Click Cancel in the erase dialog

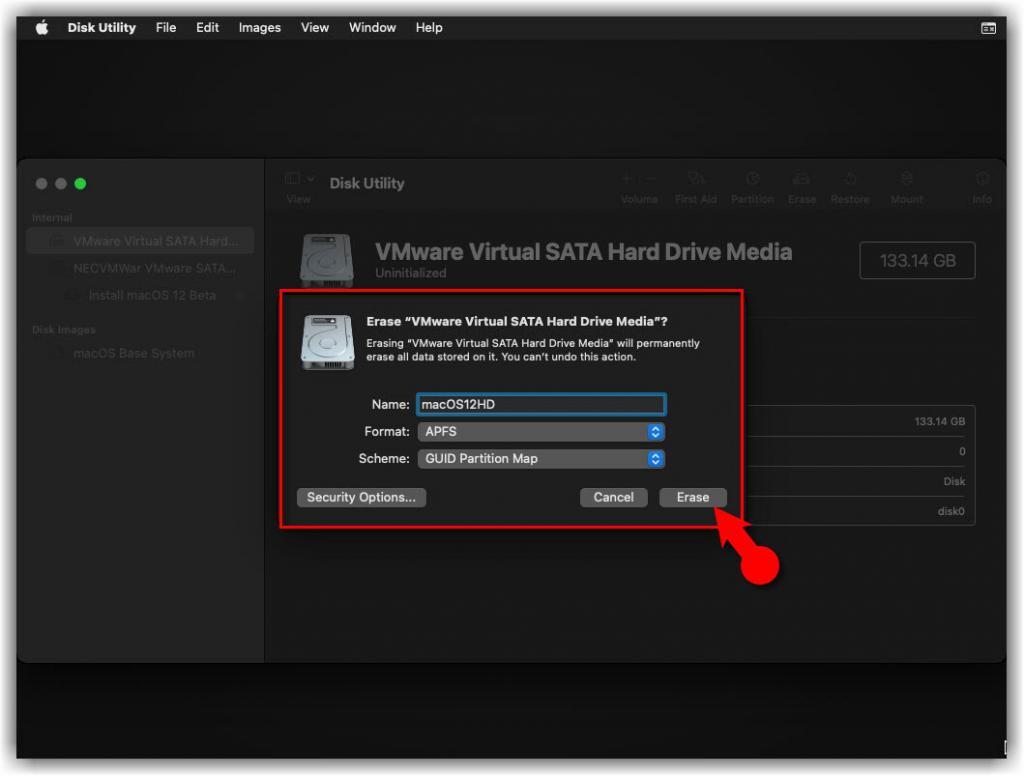(613, 497)
